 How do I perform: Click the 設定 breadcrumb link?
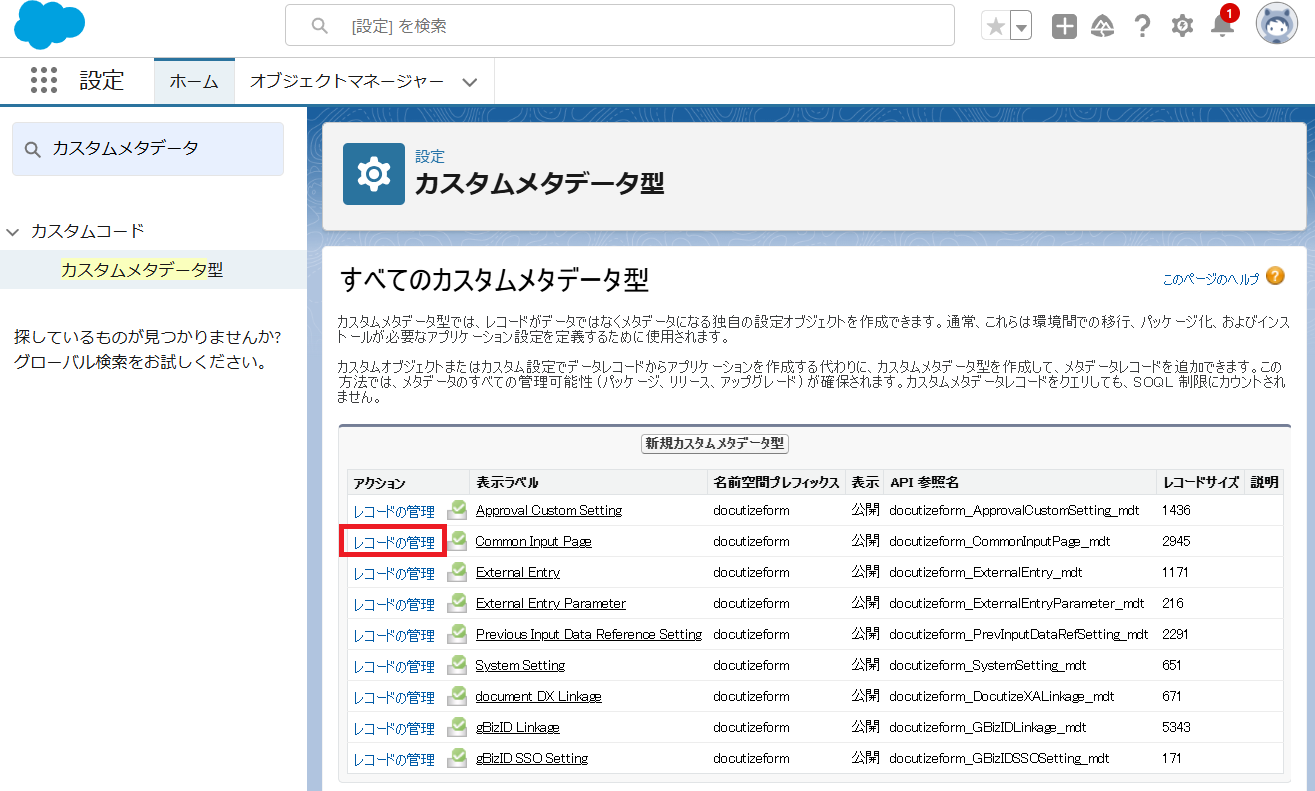pyautogui.click(x=430, y=157)
